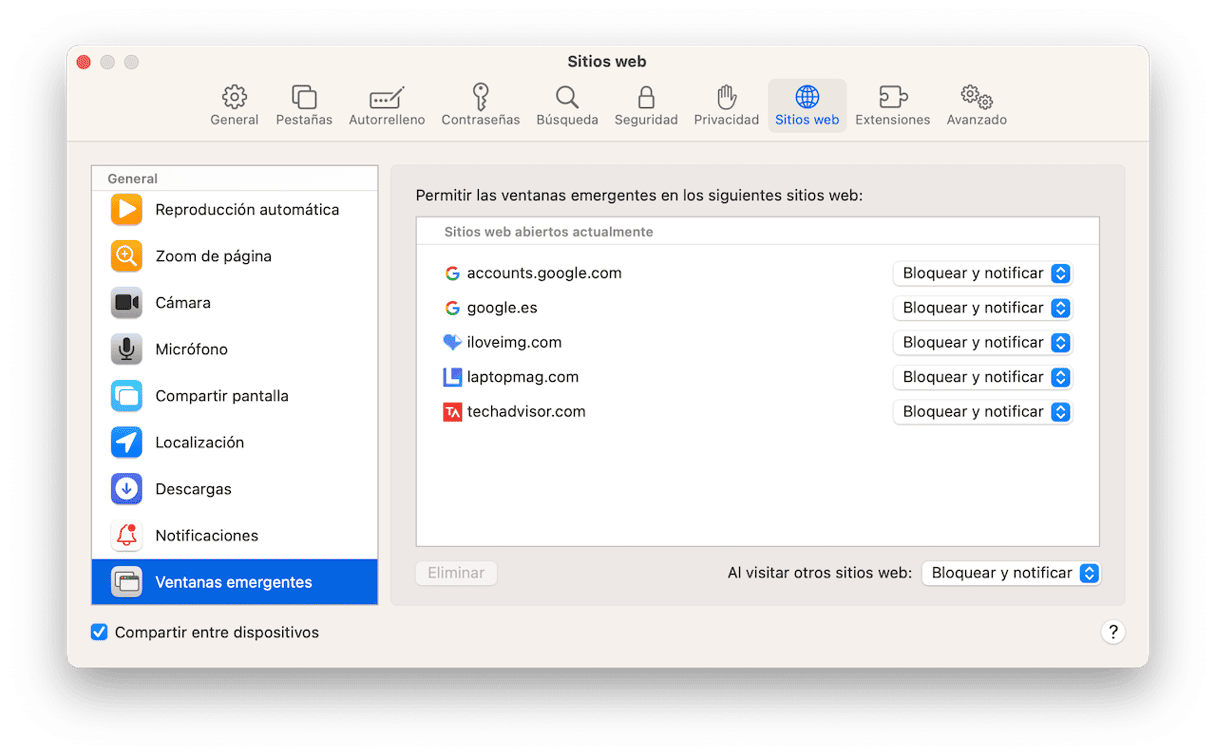The height and width of the screenshot is (756, 1216).
Task: Open the Seguridad padlock icon
Action: tap(646, 97)
